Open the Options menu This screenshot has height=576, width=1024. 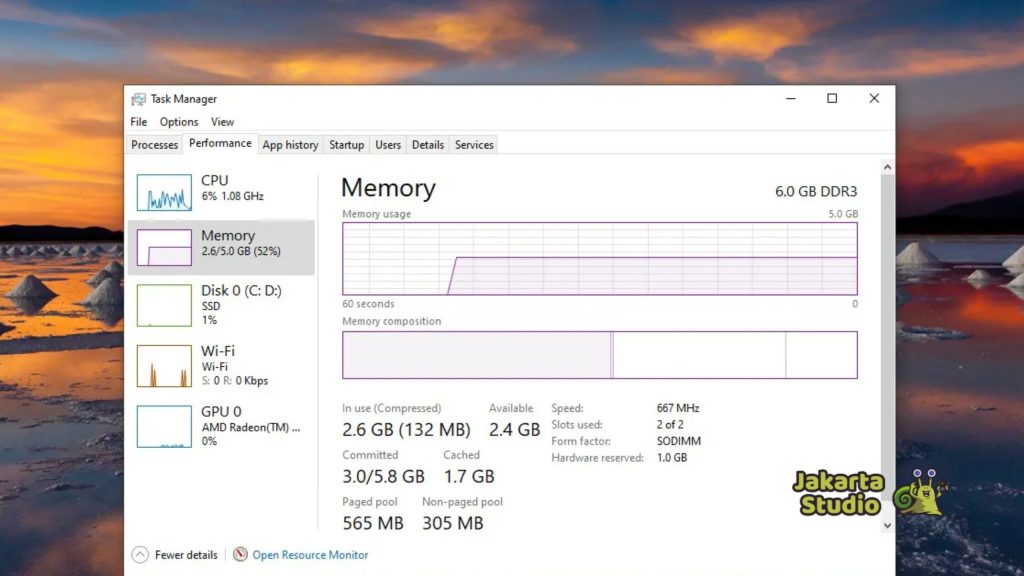point(179,122)
